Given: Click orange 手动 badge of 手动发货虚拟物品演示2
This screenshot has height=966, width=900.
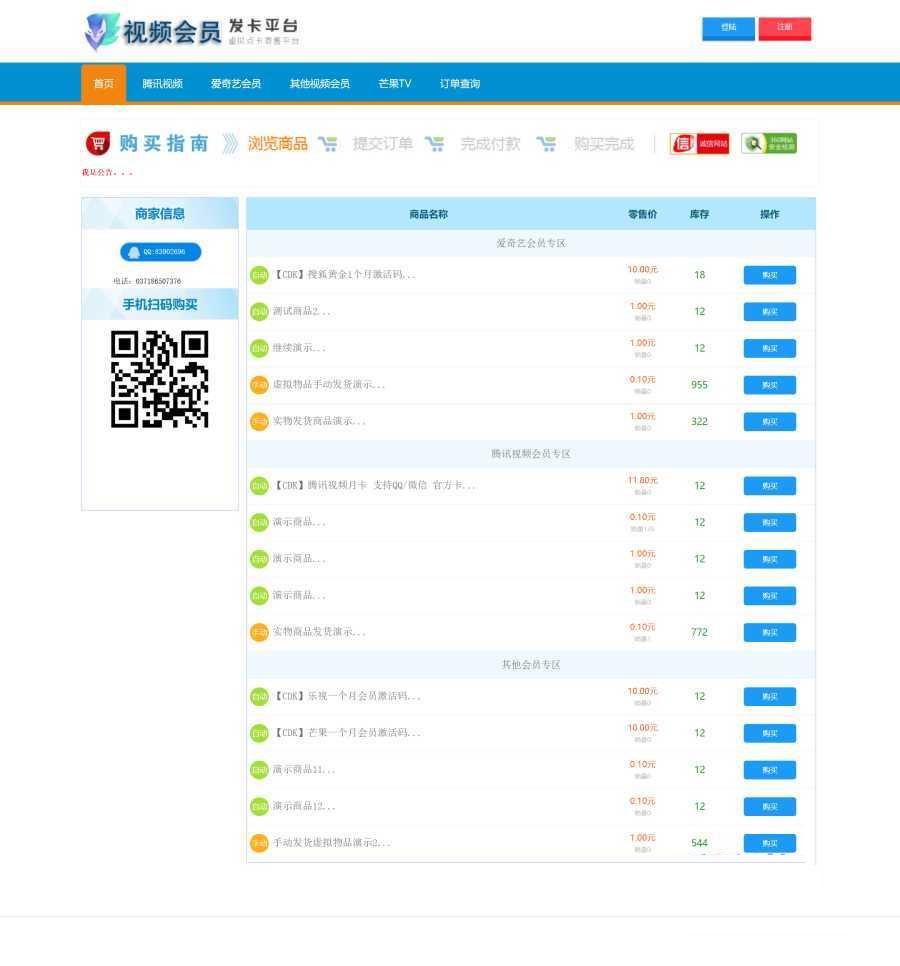Looking at the screenshot, I should click(259, 843).
